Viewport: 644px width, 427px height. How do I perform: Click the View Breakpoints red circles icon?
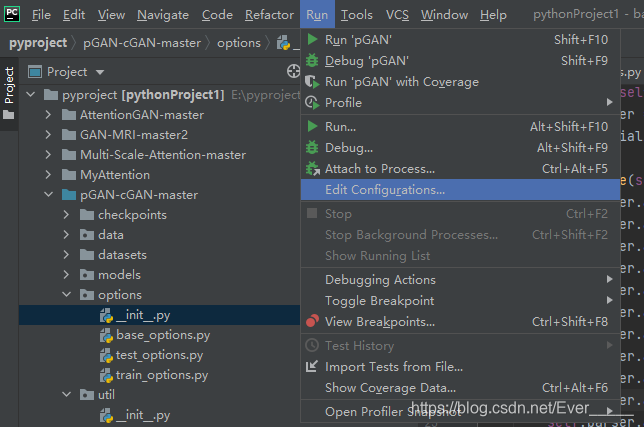(x=312, y=321)
